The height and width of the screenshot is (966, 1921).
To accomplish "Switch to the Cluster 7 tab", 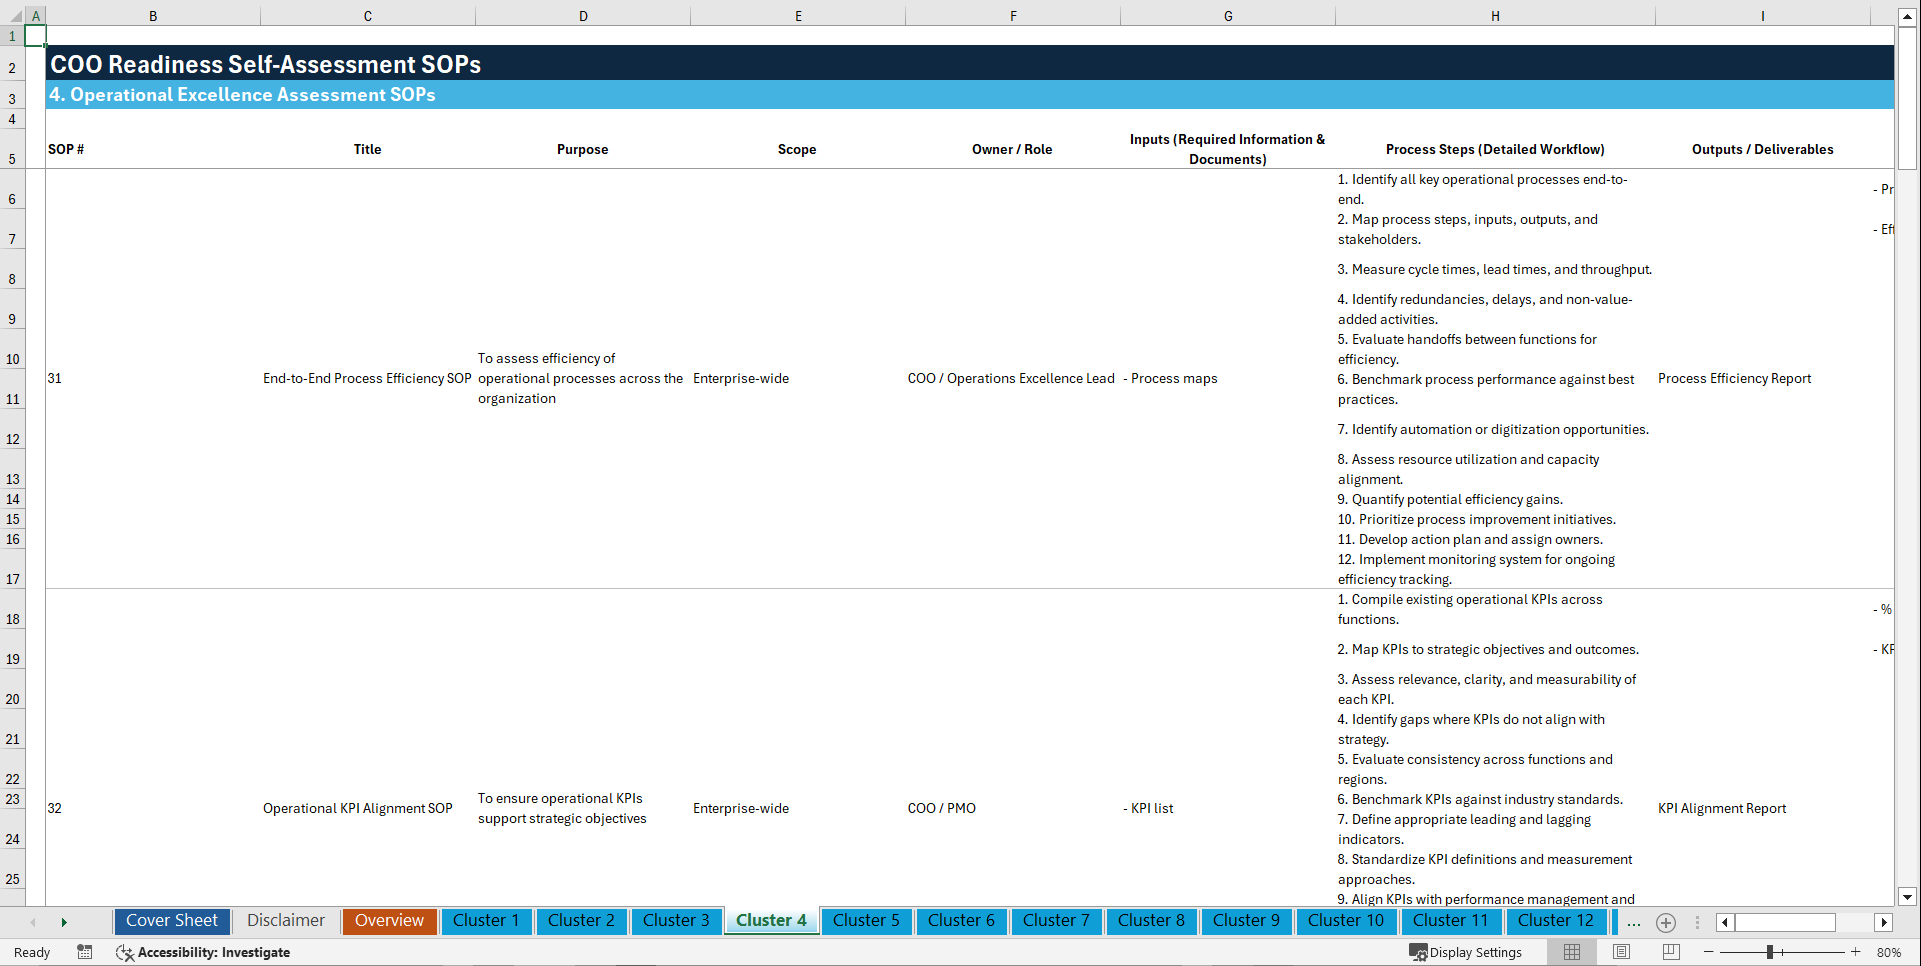I will tap(1056, 921).
